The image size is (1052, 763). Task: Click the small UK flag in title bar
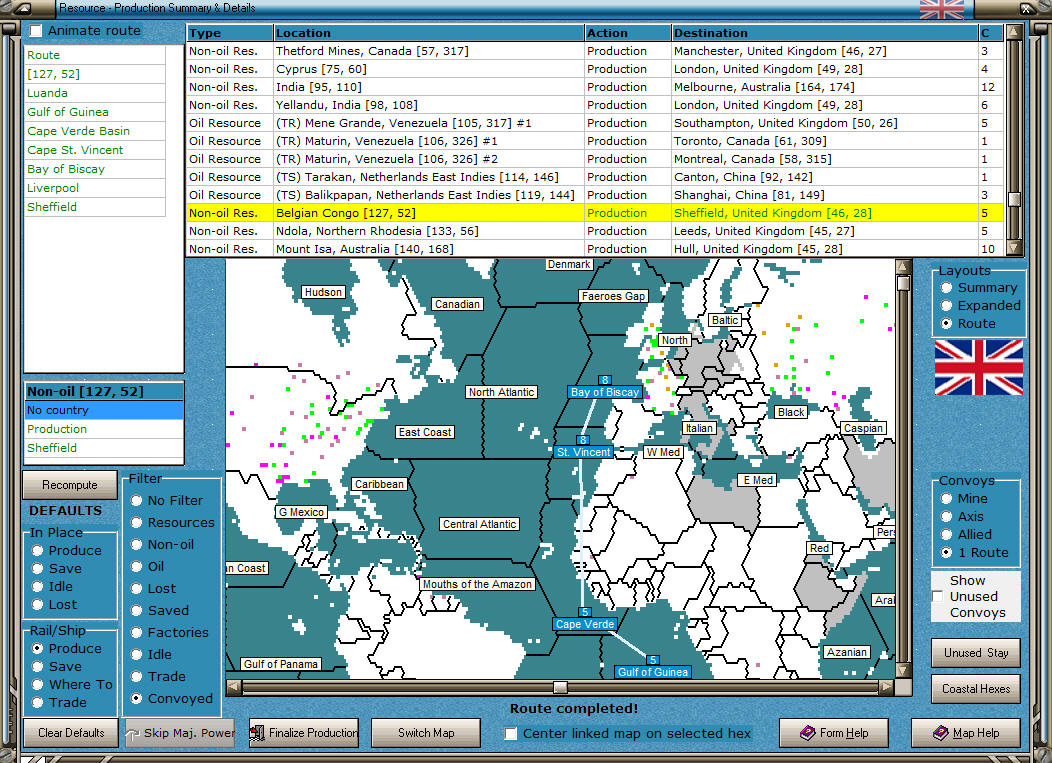941,9
